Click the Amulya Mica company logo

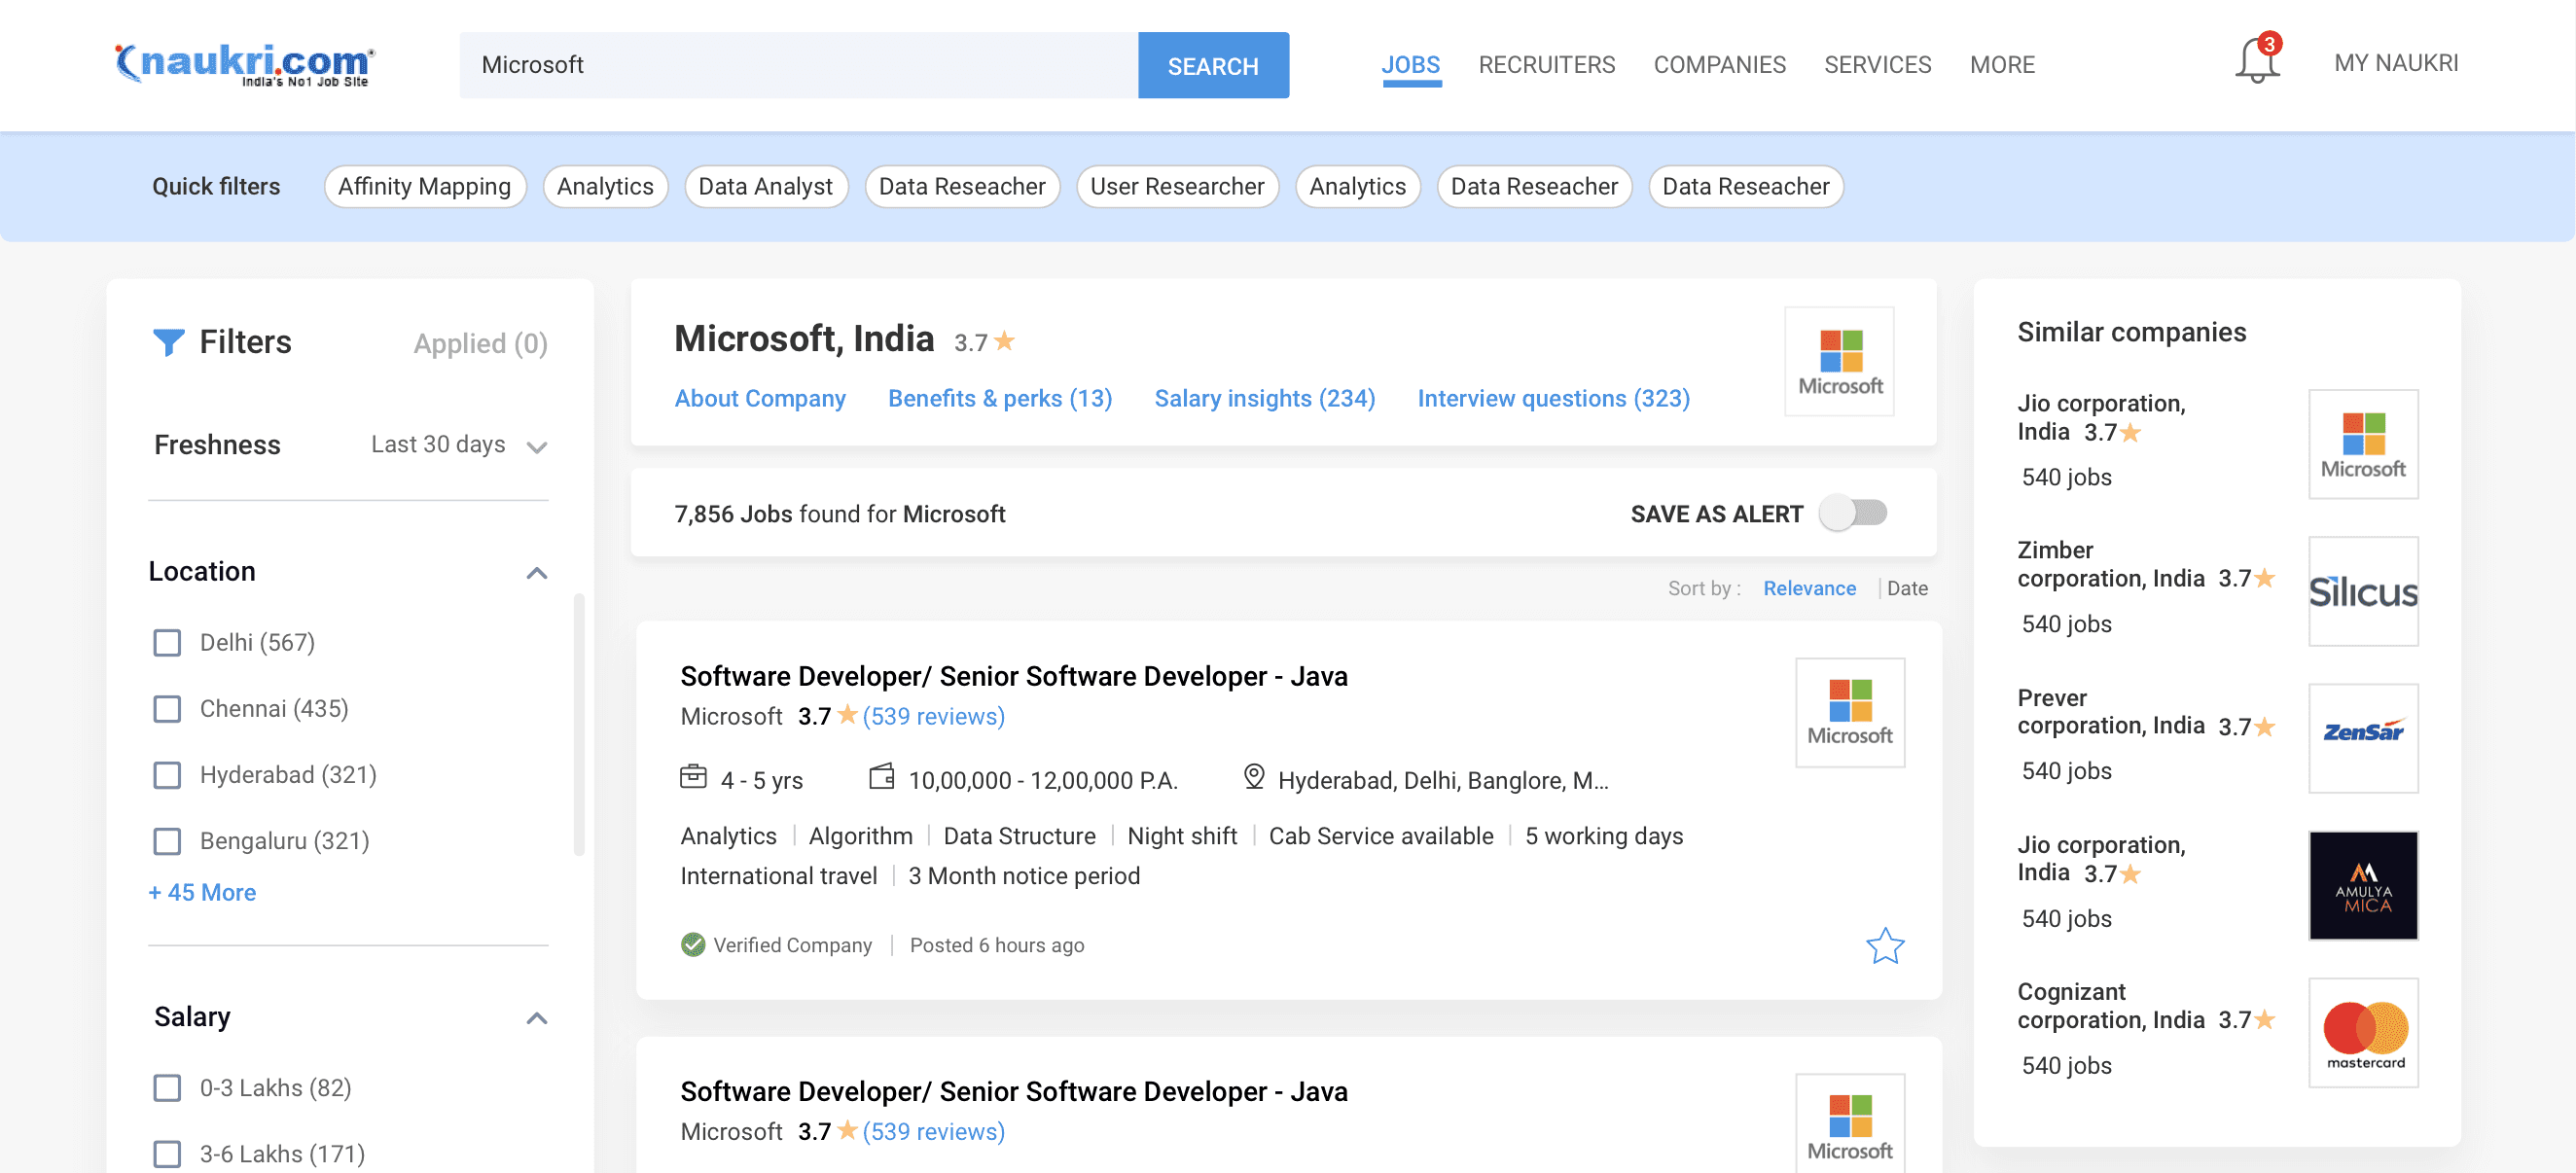tap(2362, 885)
